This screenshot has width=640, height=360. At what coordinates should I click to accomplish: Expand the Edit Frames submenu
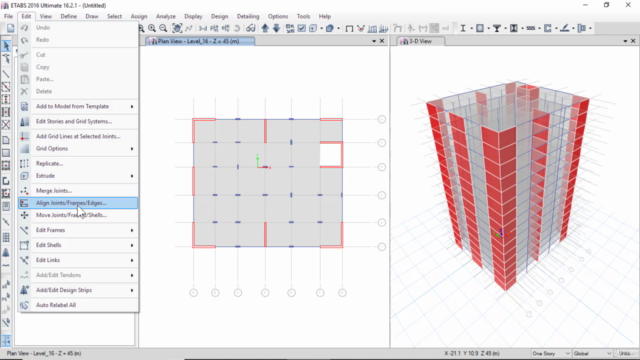132,230
